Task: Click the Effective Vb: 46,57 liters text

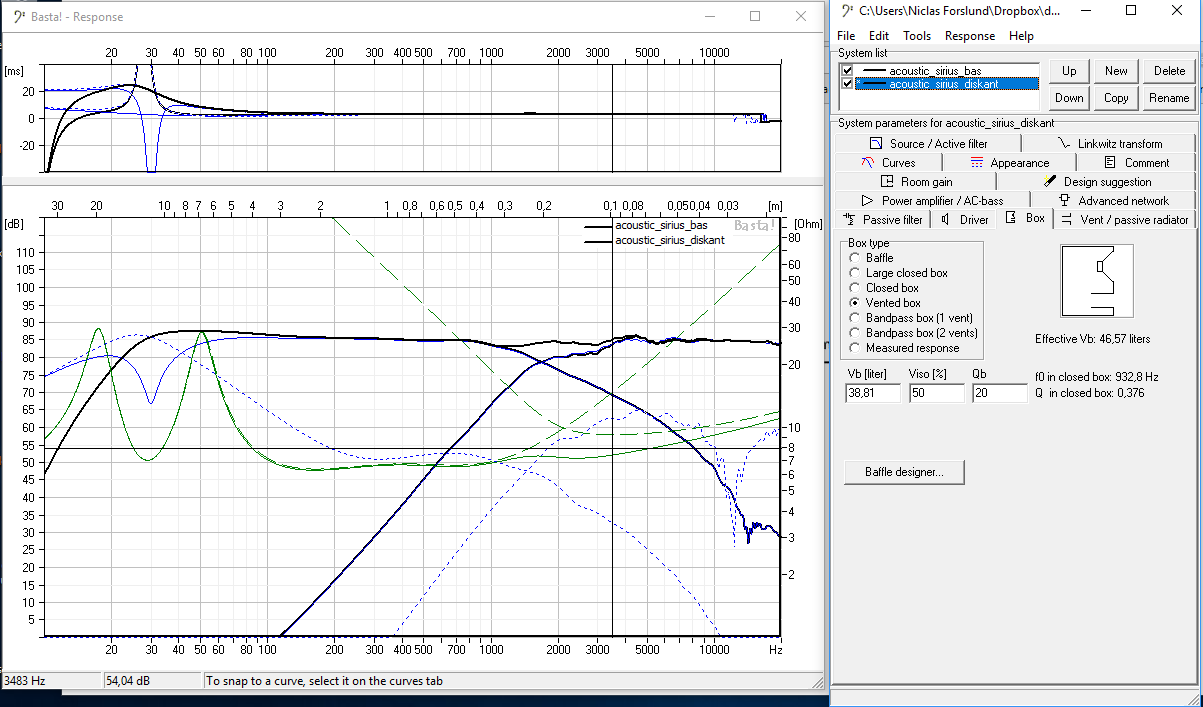Action: point(1092,339)
